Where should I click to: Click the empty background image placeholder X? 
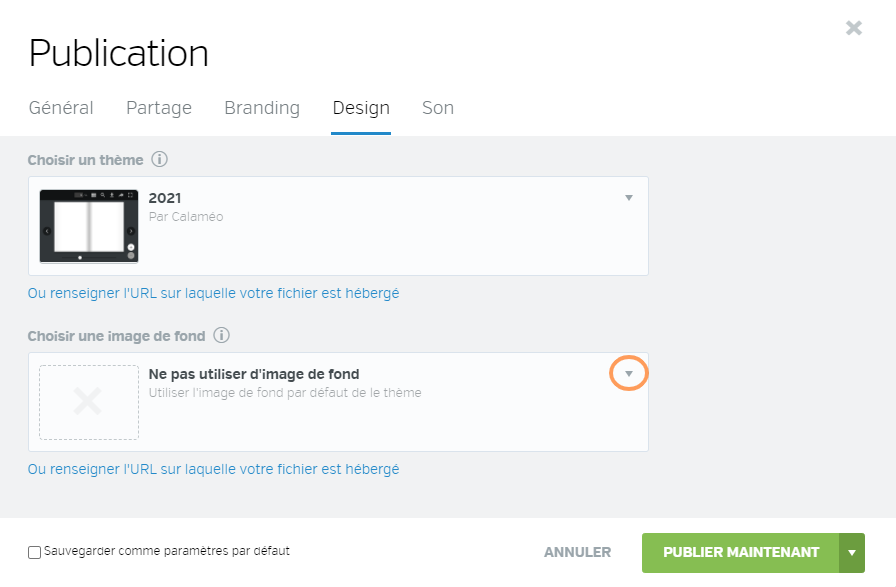click(x=89, y=402)
